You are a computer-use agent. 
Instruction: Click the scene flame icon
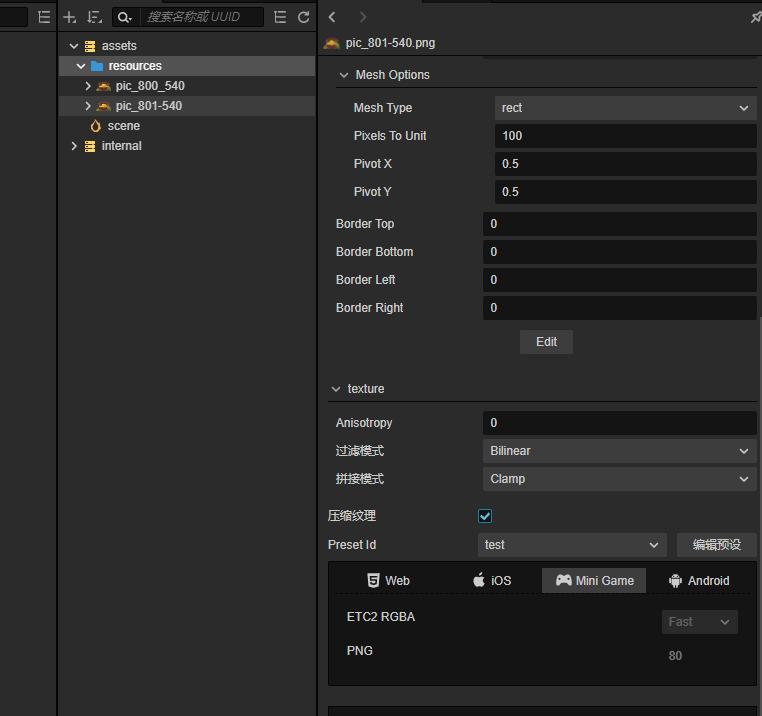click(96, 126)
